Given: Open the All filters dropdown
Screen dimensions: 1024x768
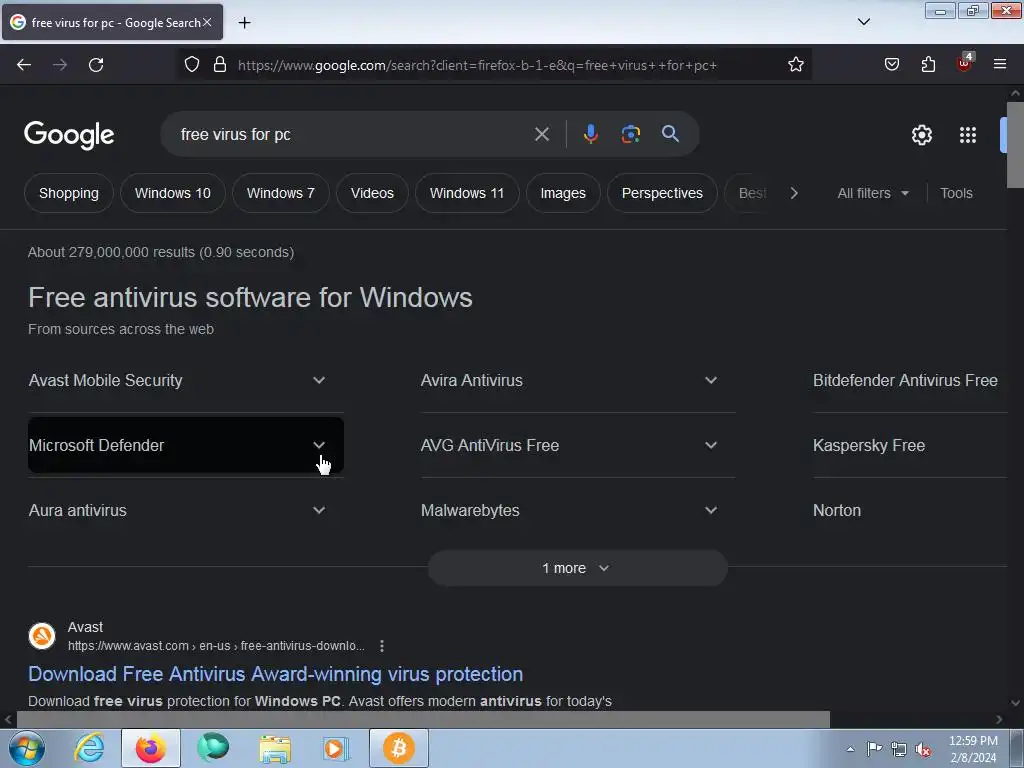Looking at the screenshot, I should (x=873, y=193).
